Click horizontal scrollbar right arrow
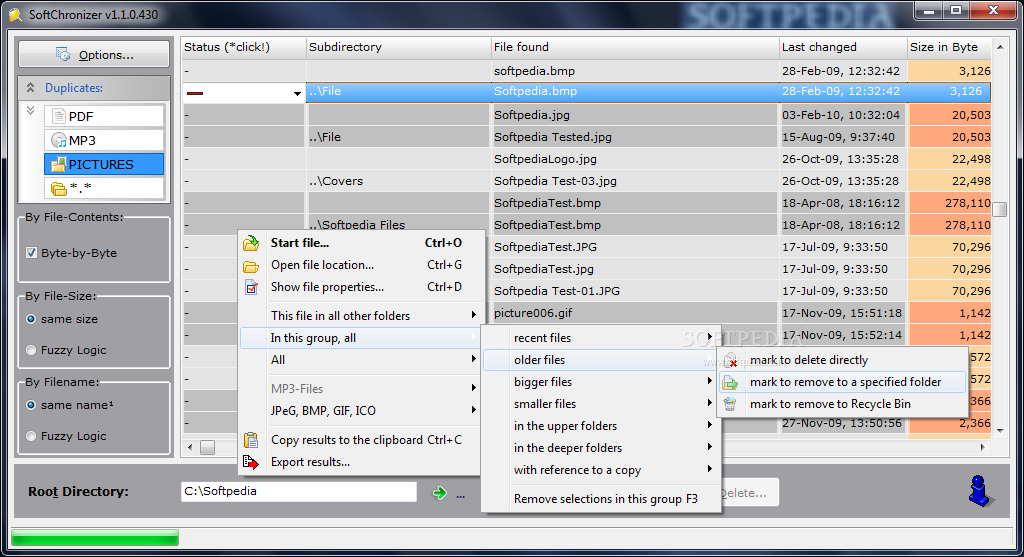 click(982, 447)
